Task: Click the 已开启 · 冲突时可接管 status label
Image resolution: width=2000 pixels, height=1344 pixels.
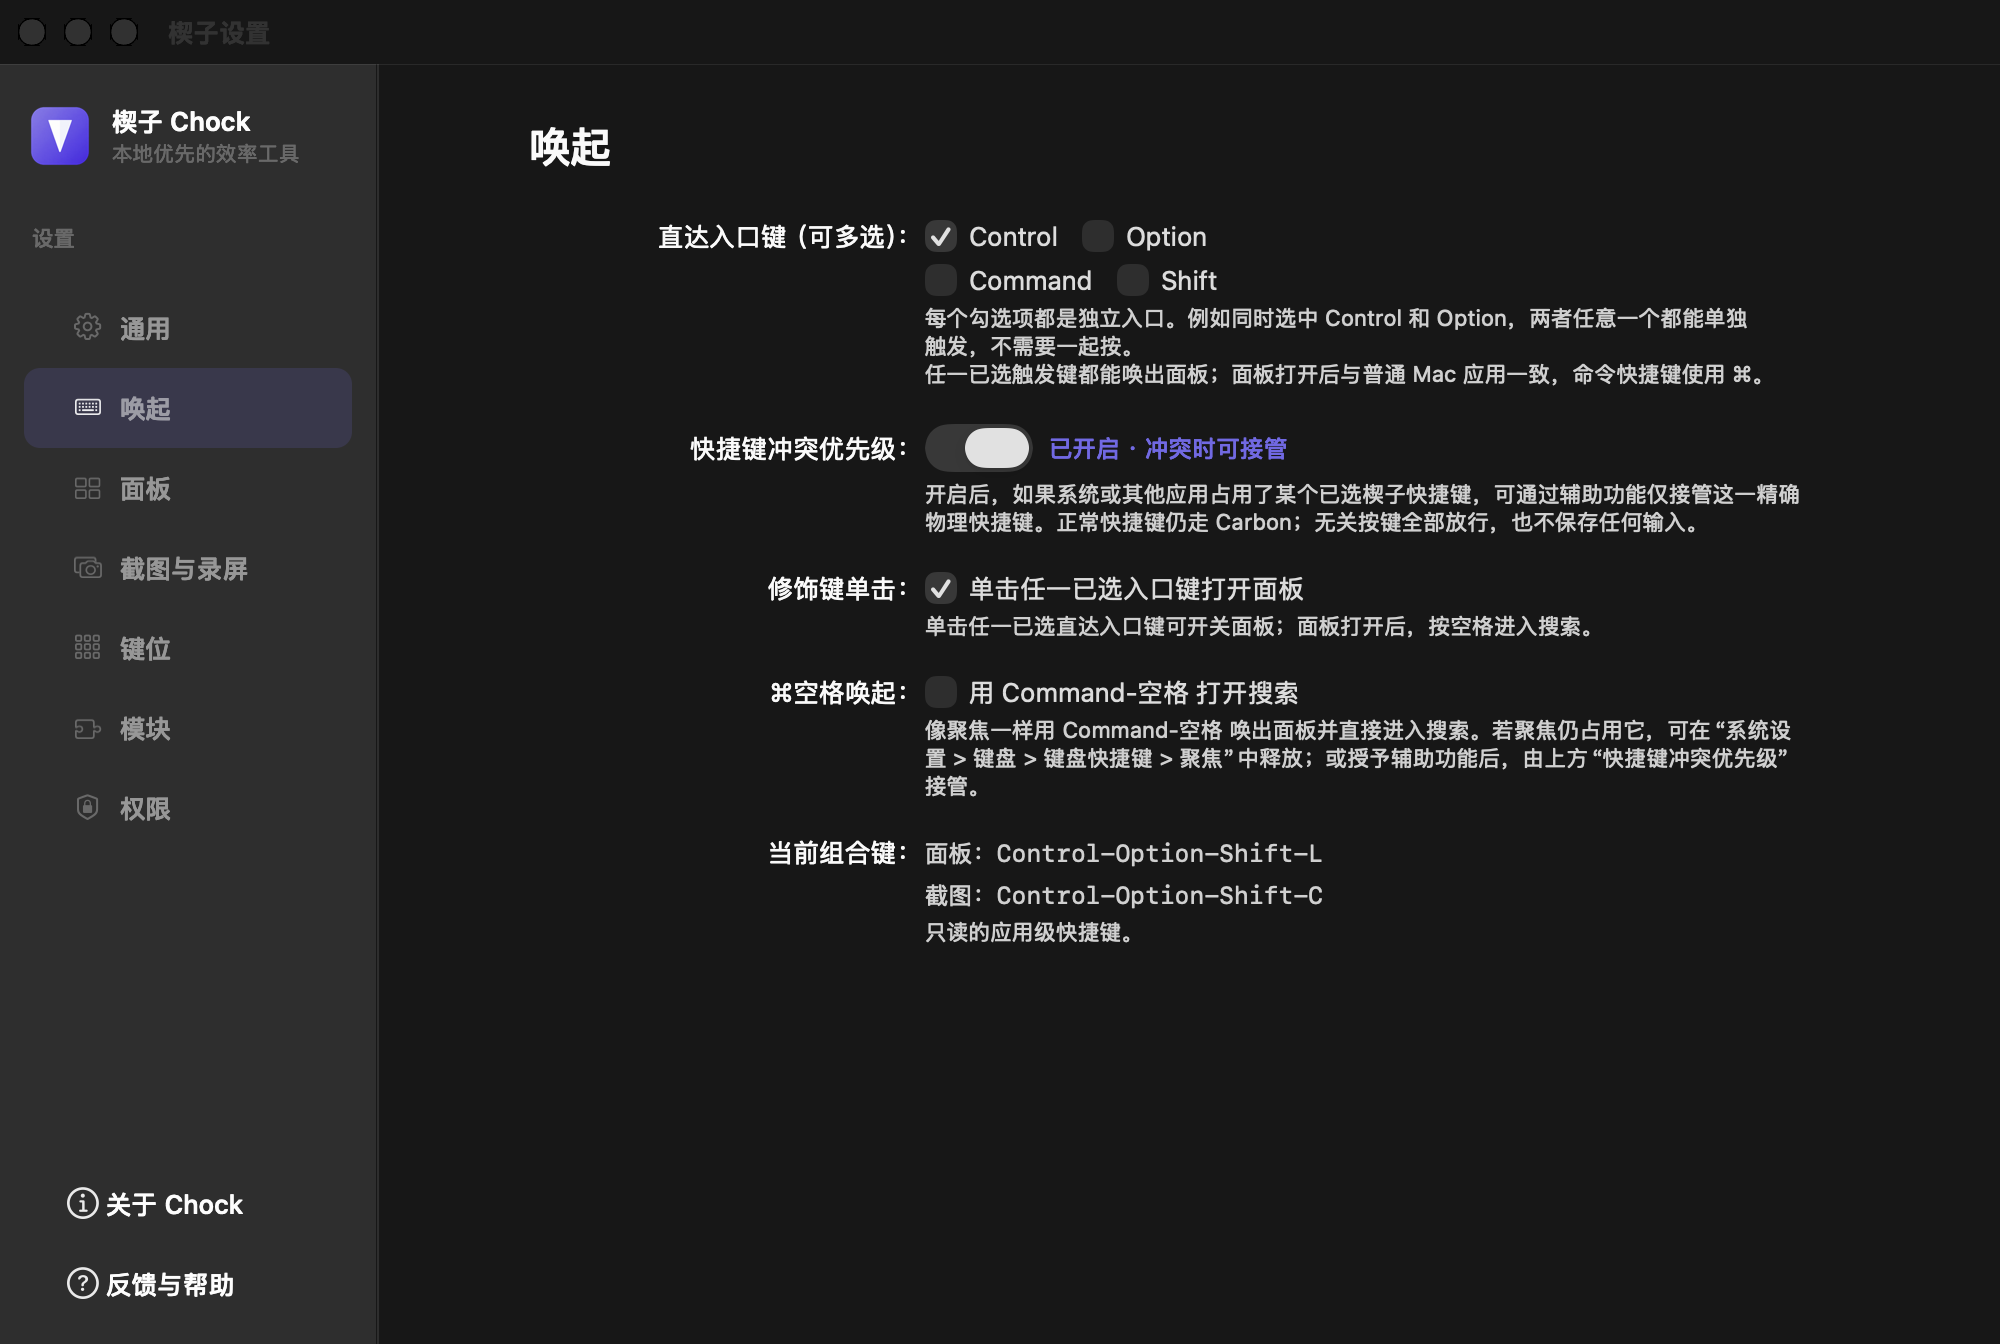Action: point(1168,449)
